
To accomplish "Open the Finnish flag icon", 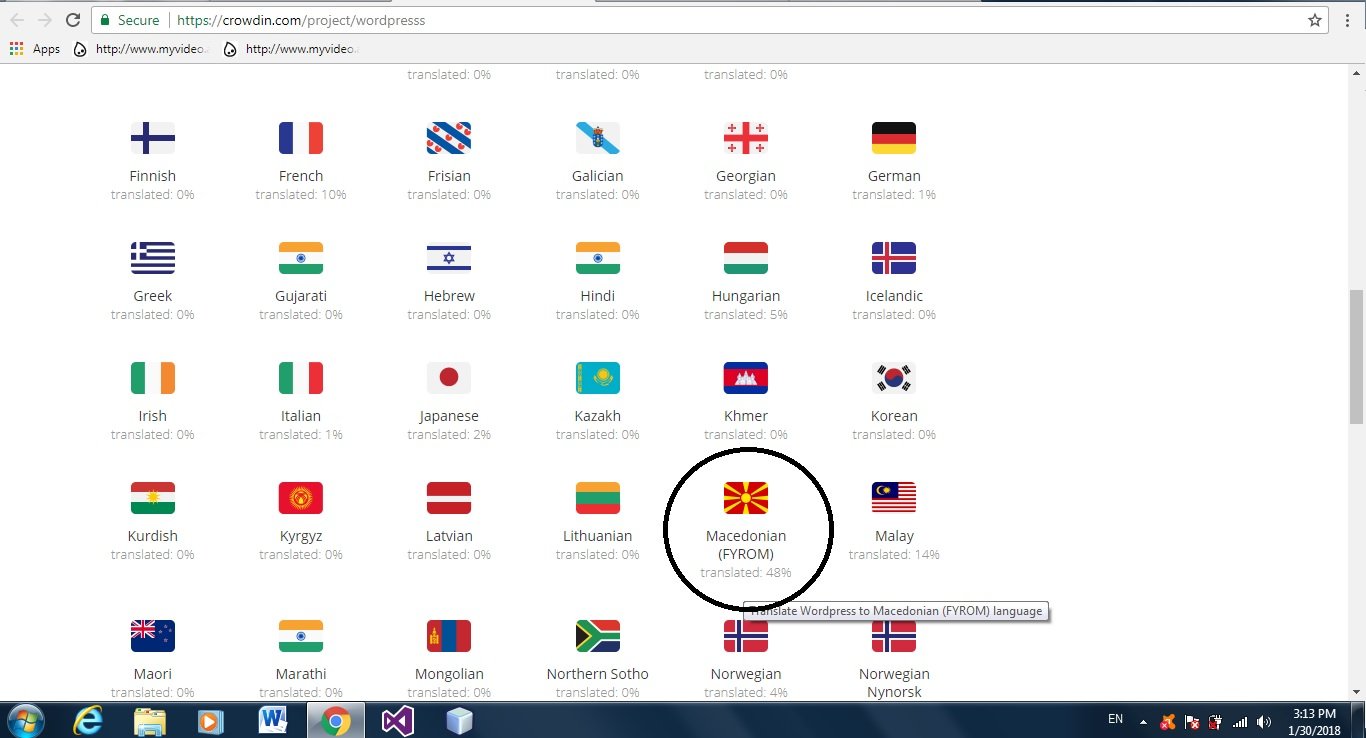I will (x=153, y=138).
